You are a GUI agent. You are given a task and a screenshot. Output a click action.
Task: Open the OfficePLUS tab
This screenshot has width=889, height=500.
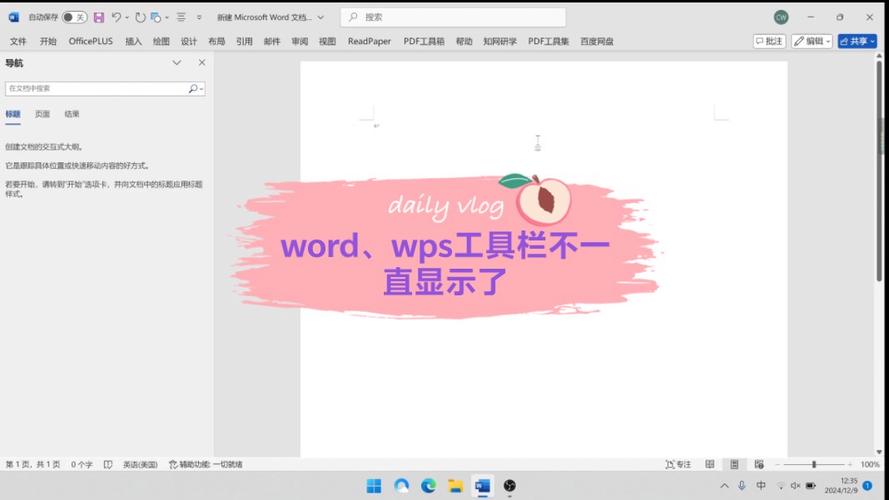pos(91,41)
